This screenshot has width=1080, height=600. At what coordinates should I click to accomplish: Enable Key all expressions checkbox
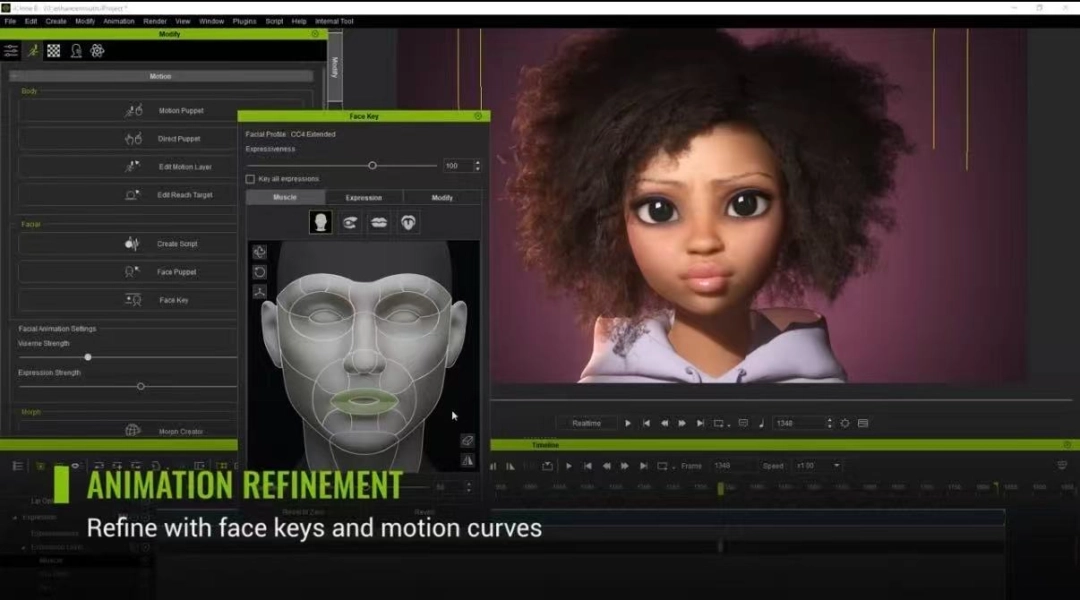tap(250, 179)
